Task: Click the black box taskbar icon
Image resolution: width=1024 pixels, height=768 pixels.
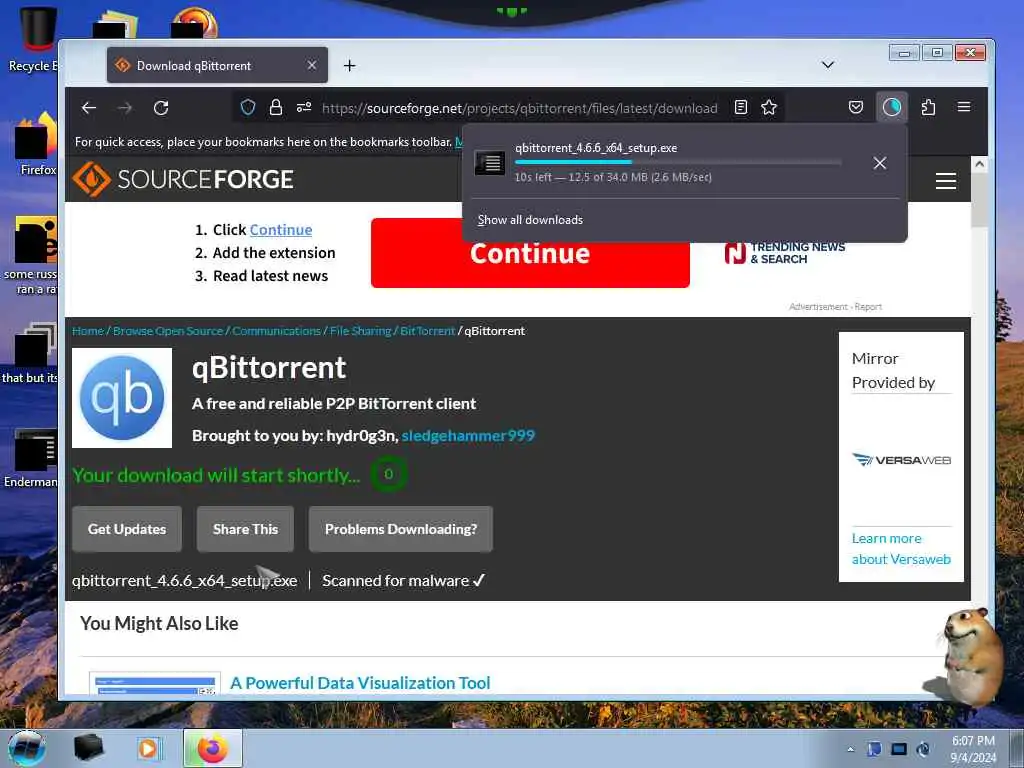Action: (x=89, y=748)
